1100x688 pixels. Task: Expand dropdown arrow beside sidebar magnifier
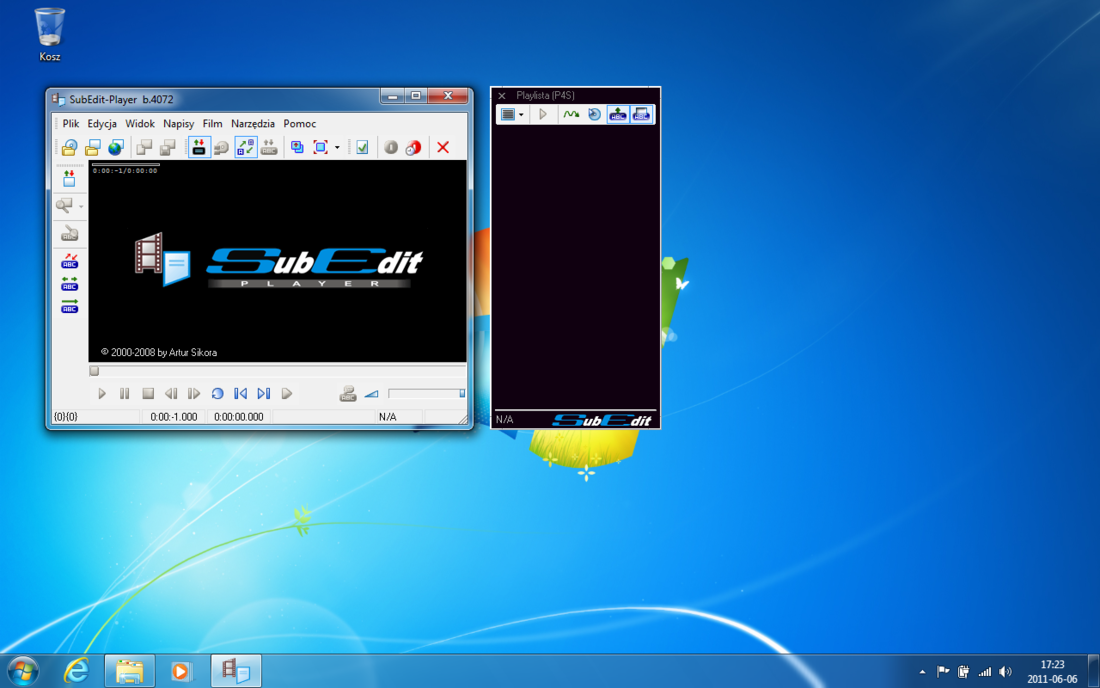(81, 206)
